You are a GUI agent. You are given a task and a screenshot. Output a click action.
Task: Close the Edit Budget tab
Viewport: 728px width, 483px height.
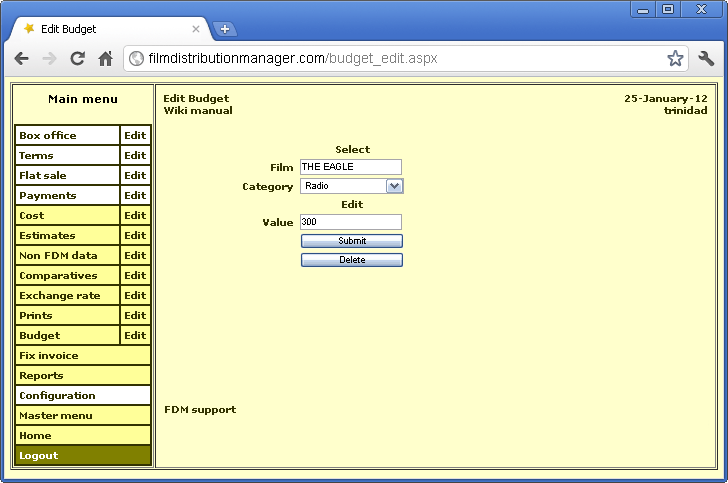(x=196, y=29)
